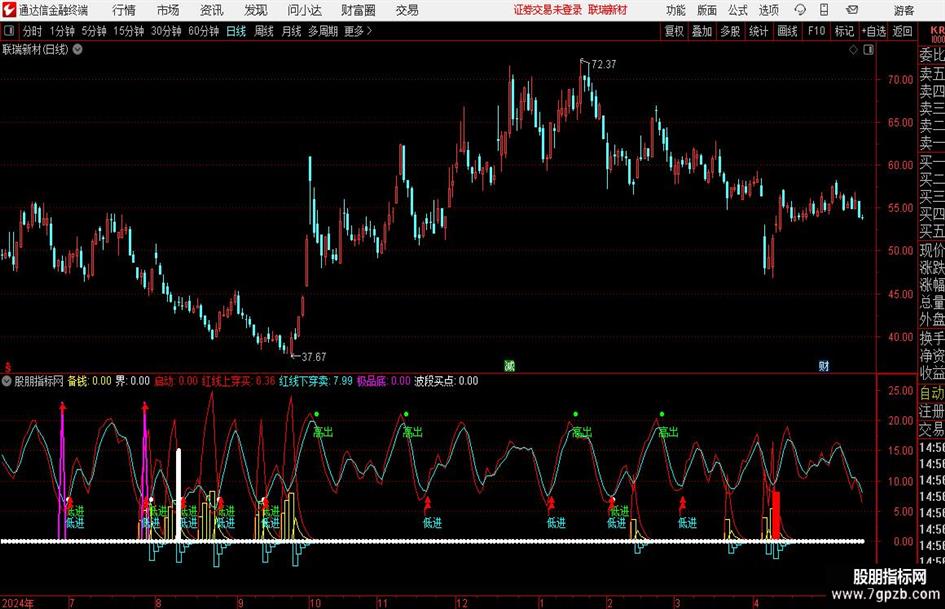Click the 叠加 overlay button
Image resolution: width=945 pixels, height=609 pixels.
point(702,31)
